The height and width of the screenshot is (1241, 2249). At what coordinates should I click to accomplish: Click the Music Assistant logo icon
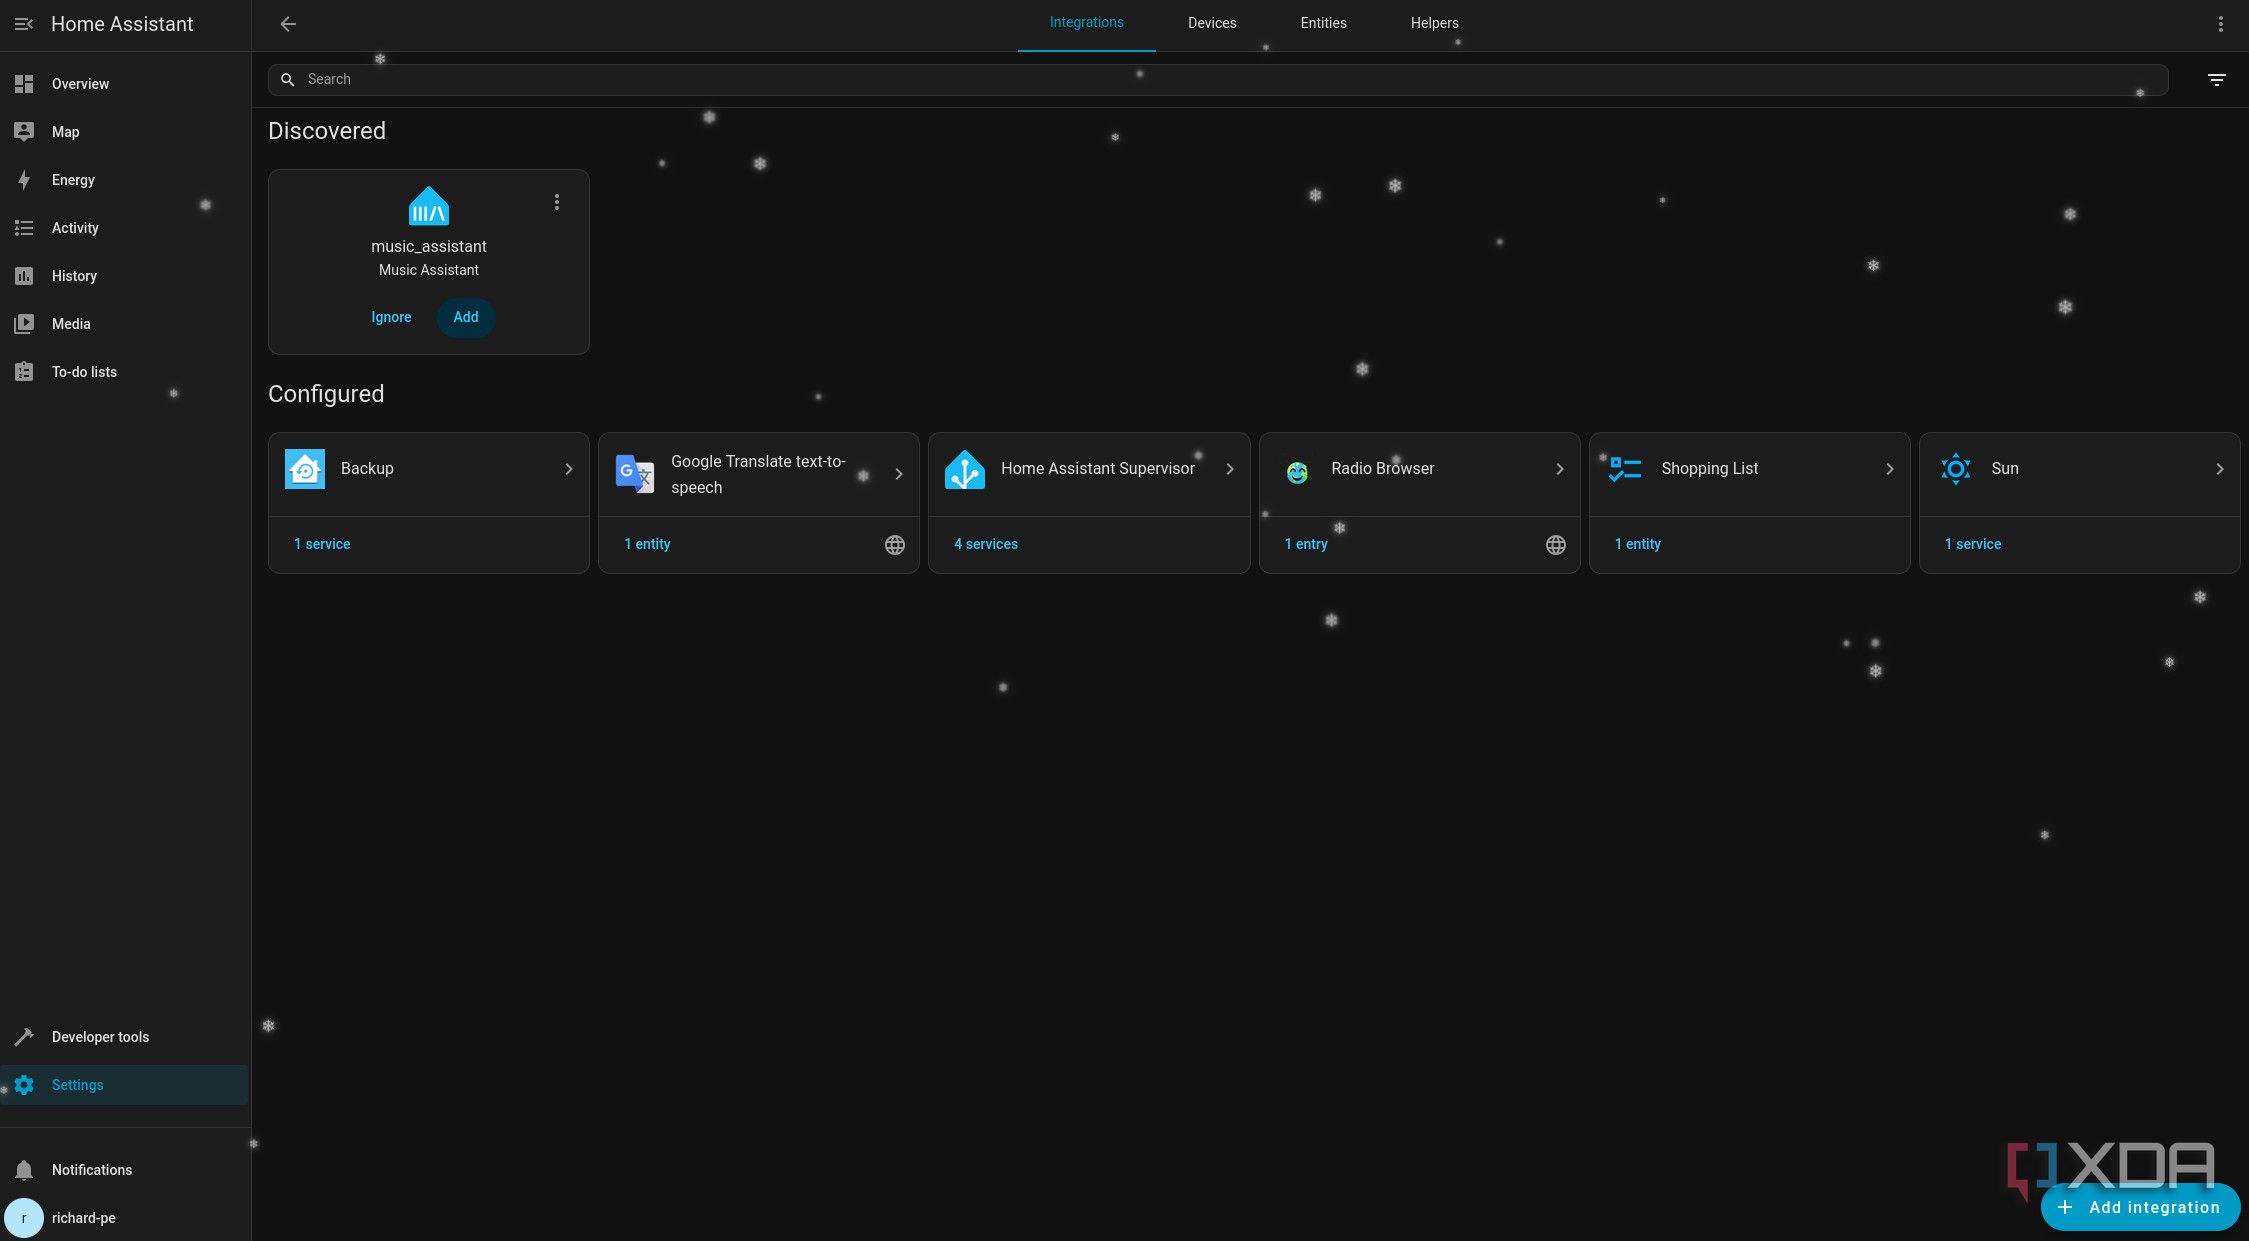[429, 207]
